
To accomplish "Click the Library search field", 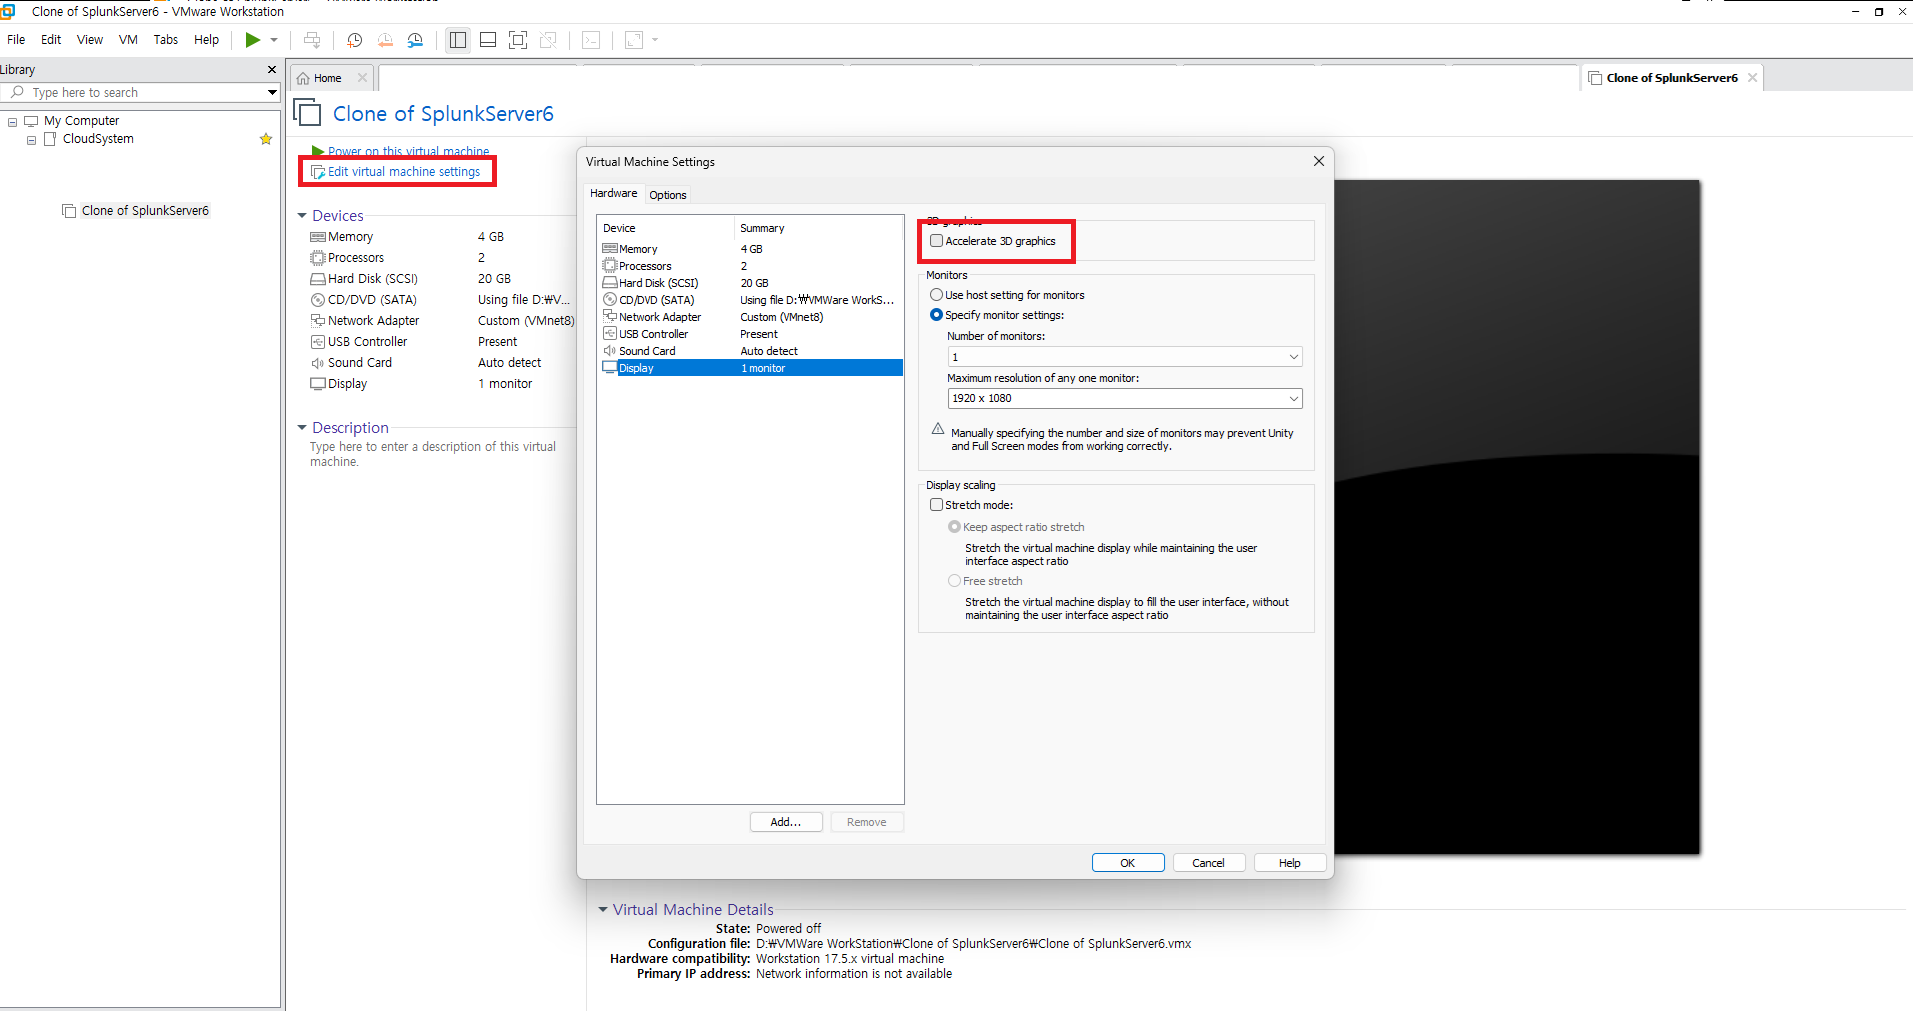I will click(140, 92).
